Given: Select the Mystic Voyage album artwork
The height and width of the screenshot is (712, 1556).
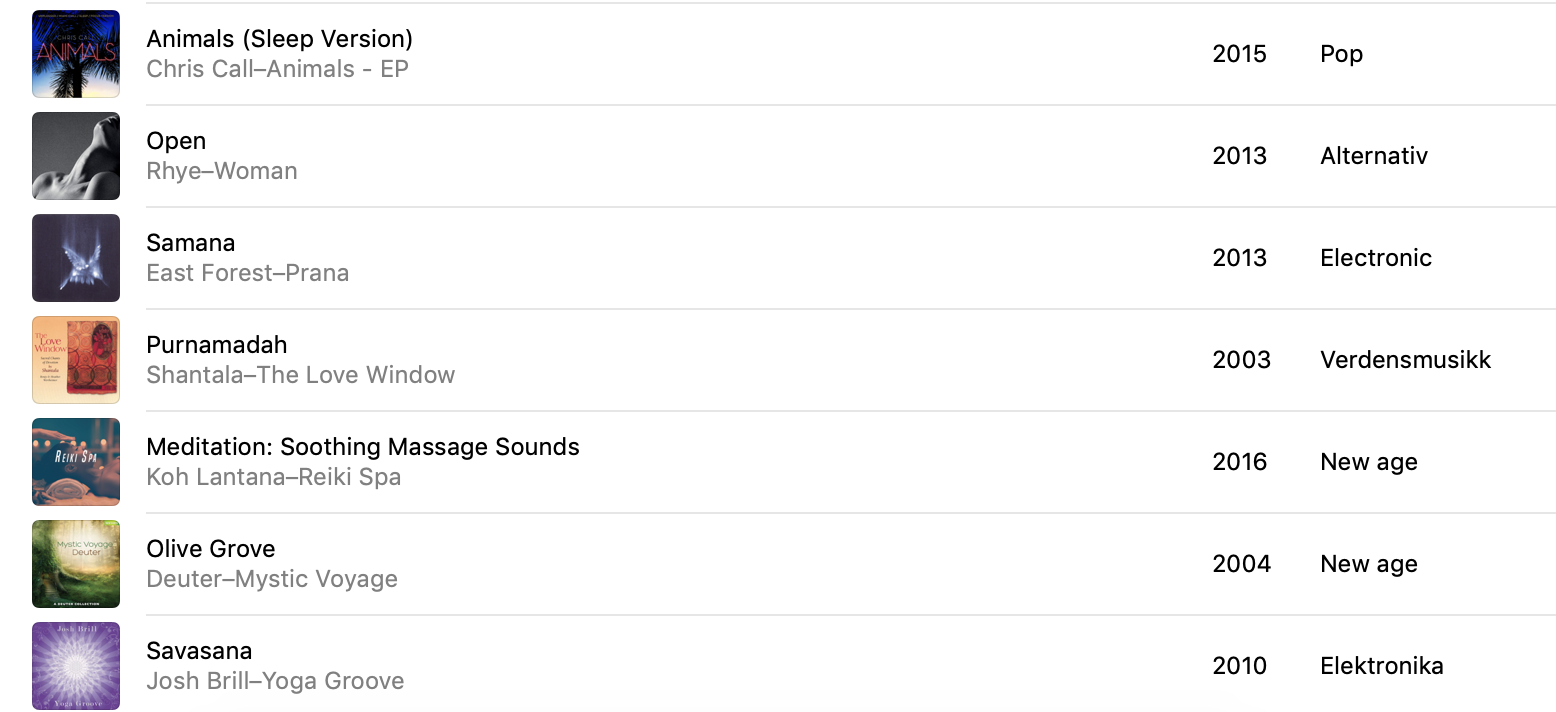Looking at the screenshot, I should click(x=76, y=564).
